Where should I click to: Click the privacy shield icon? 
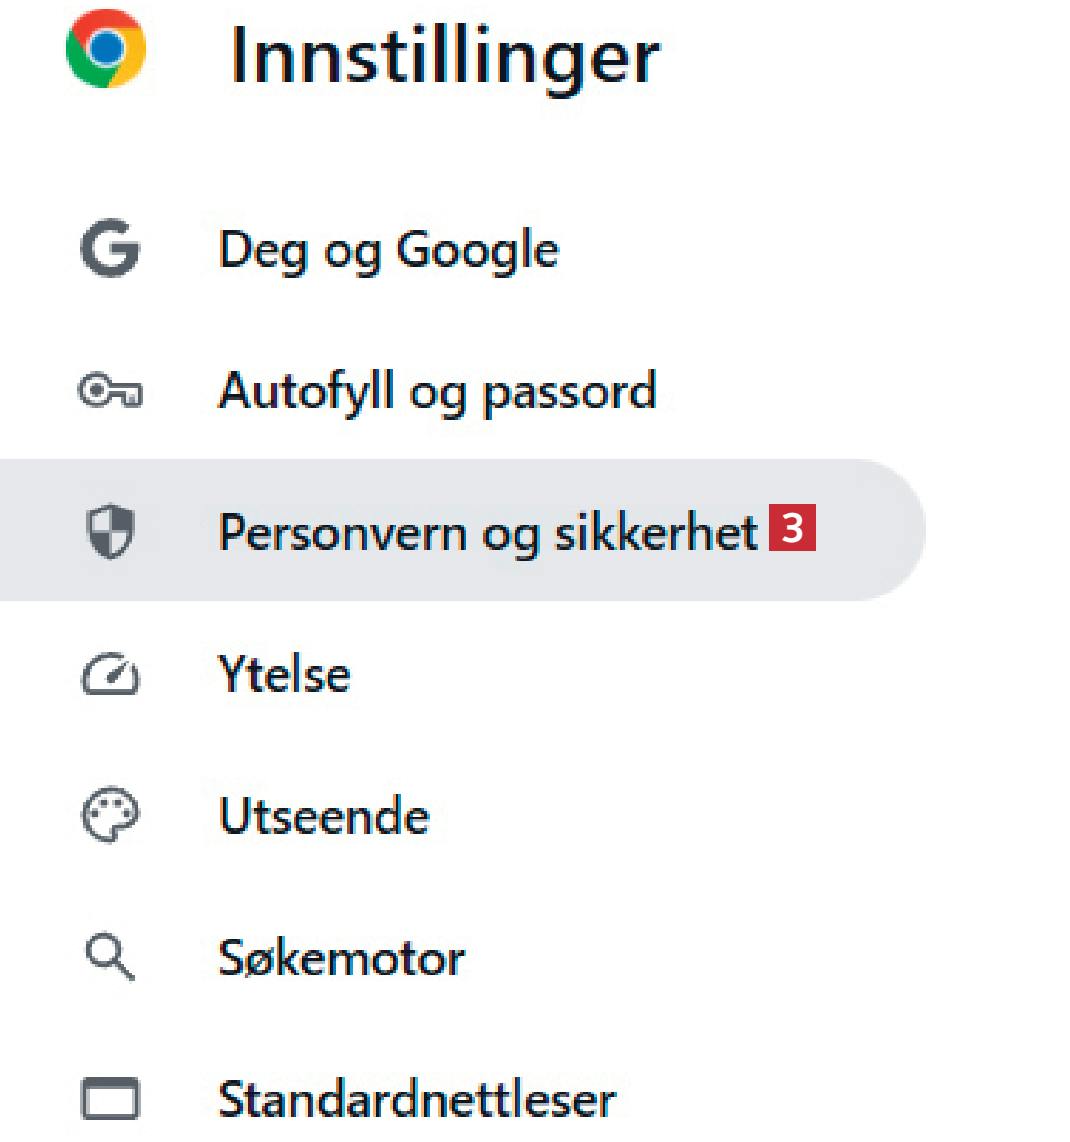tap(109, 531)
